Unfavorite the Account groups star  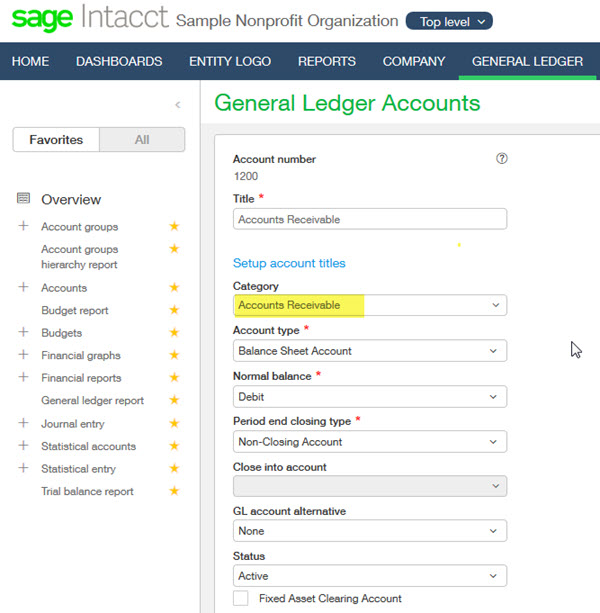coord(174,227)
